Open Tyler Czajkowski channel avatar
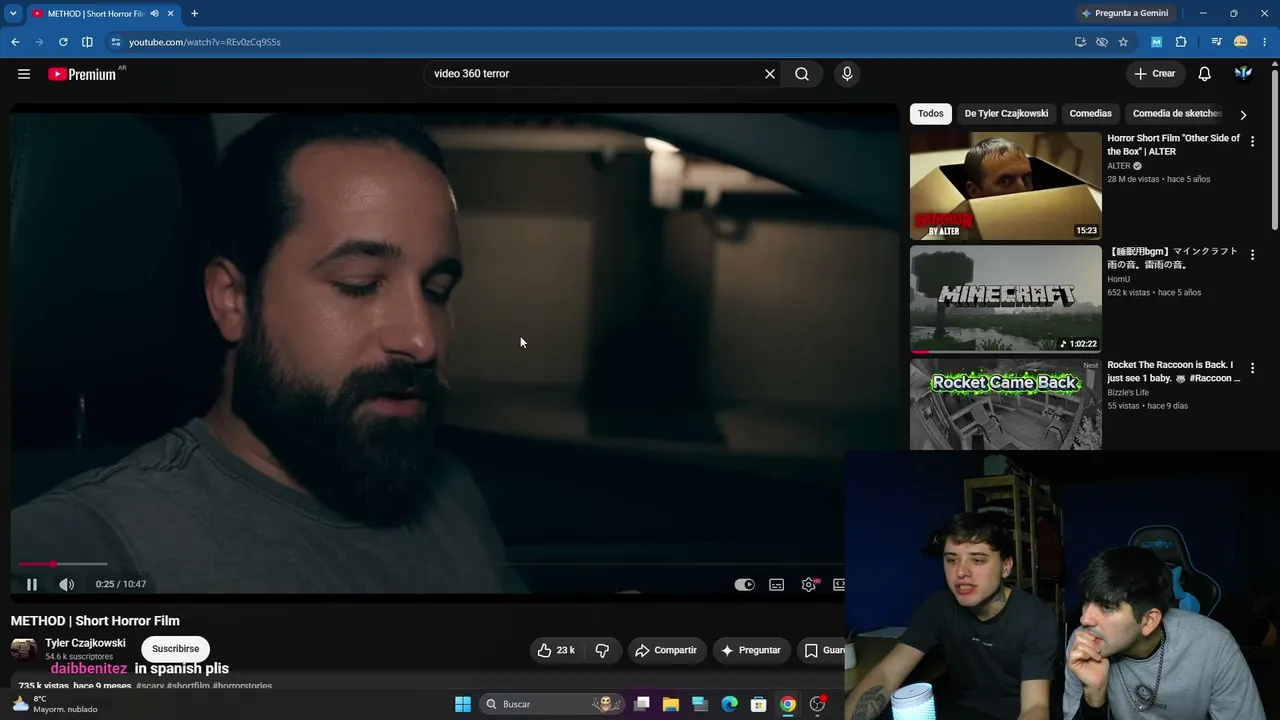Image resolution: width=1280 pixels, height=720 pixels. (x=24, y=650)
